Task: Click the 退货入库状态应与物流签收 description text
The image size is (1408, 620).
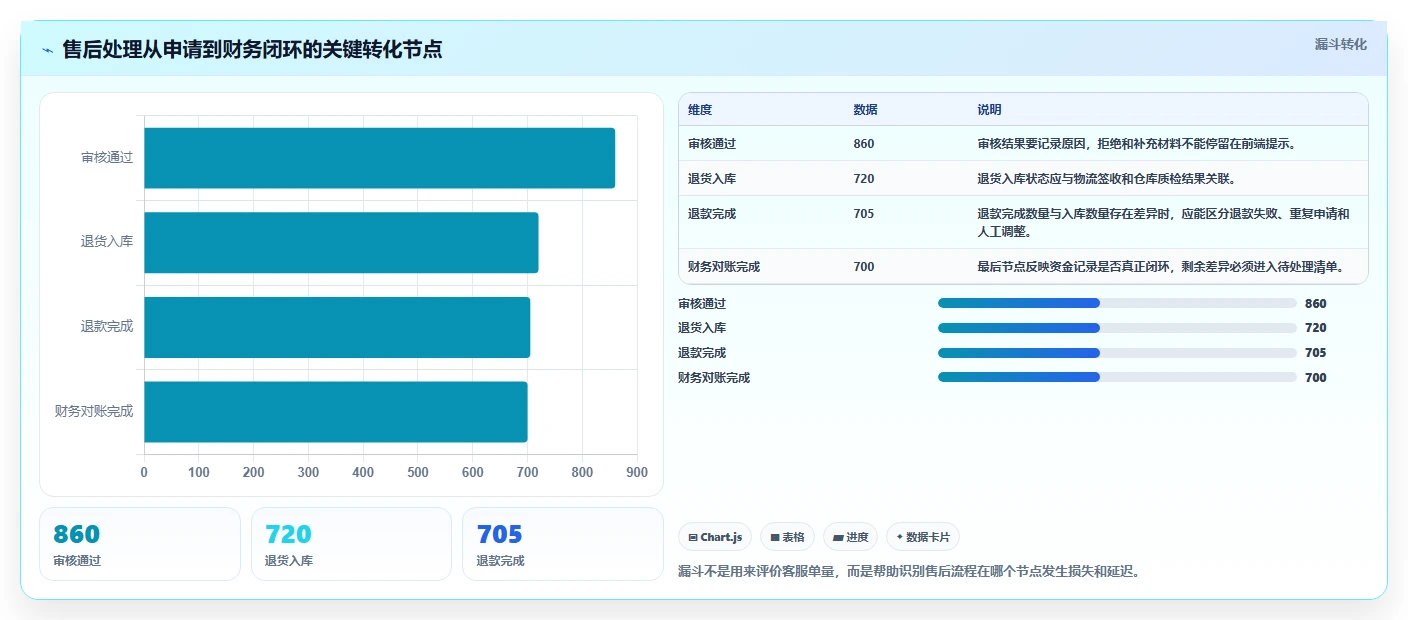Action: tap(1109, 179)
